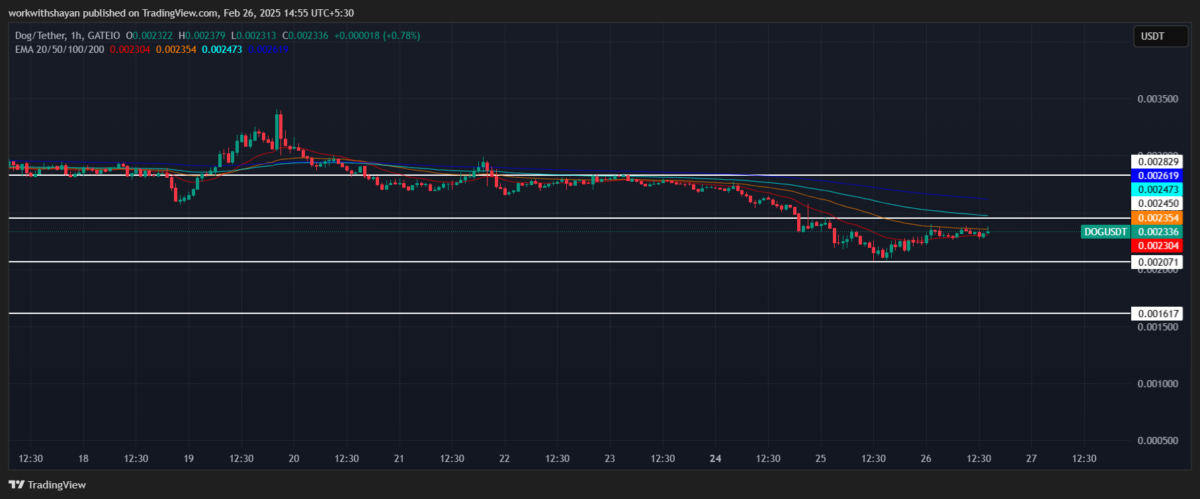The image size is (1200, 499).
Task: Click the TradingView logo icon
Action: (x=17, y=485)
